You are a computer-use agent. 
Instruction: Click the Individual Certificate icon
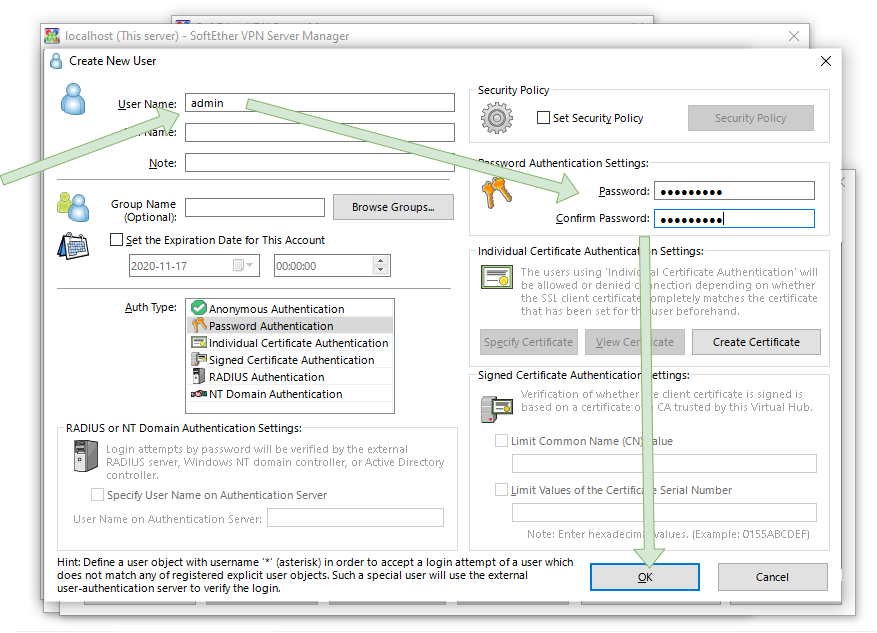point(497,277)
